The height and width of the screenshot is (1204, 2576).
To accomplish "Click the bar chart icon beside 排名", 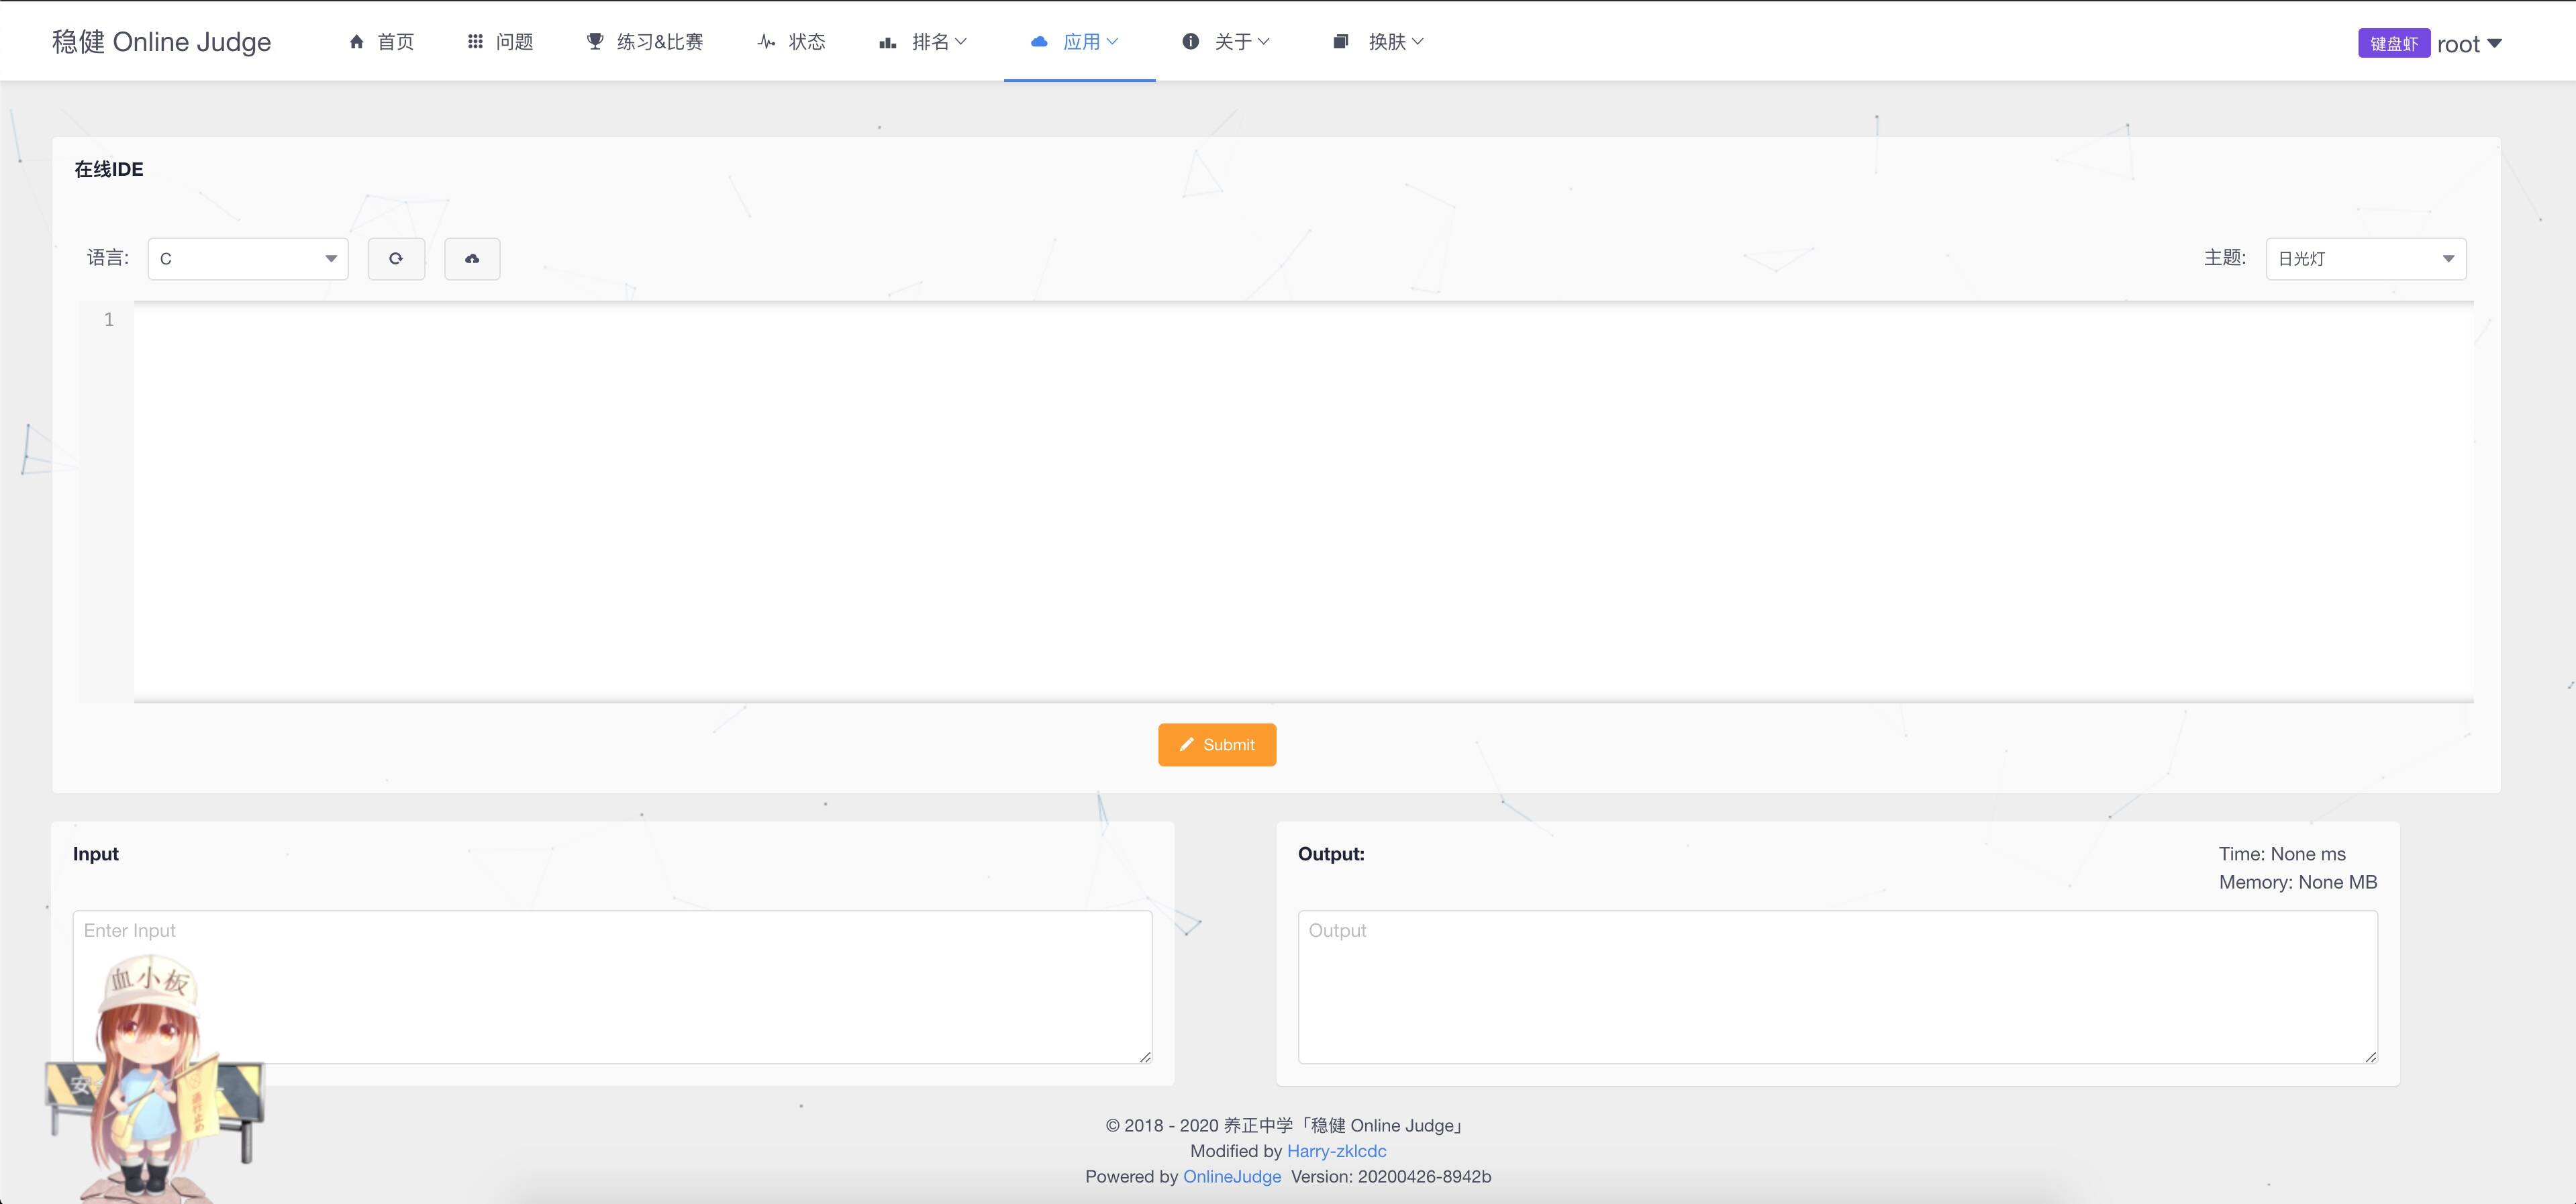I will pos(887,42).
